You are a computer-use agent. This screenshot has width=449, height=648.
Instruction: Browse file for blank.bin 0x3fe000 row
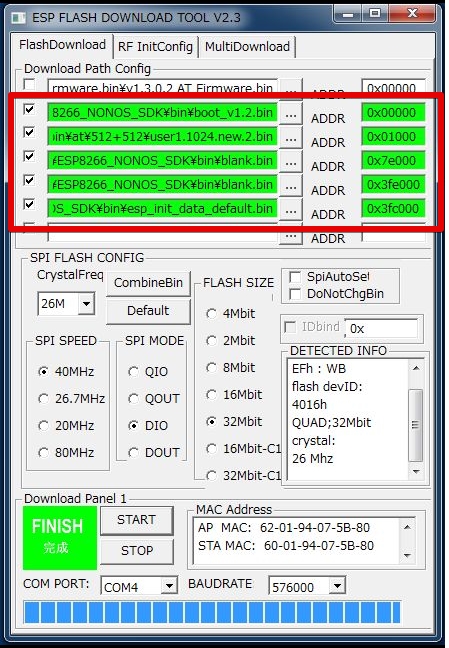tap(291, 186)
